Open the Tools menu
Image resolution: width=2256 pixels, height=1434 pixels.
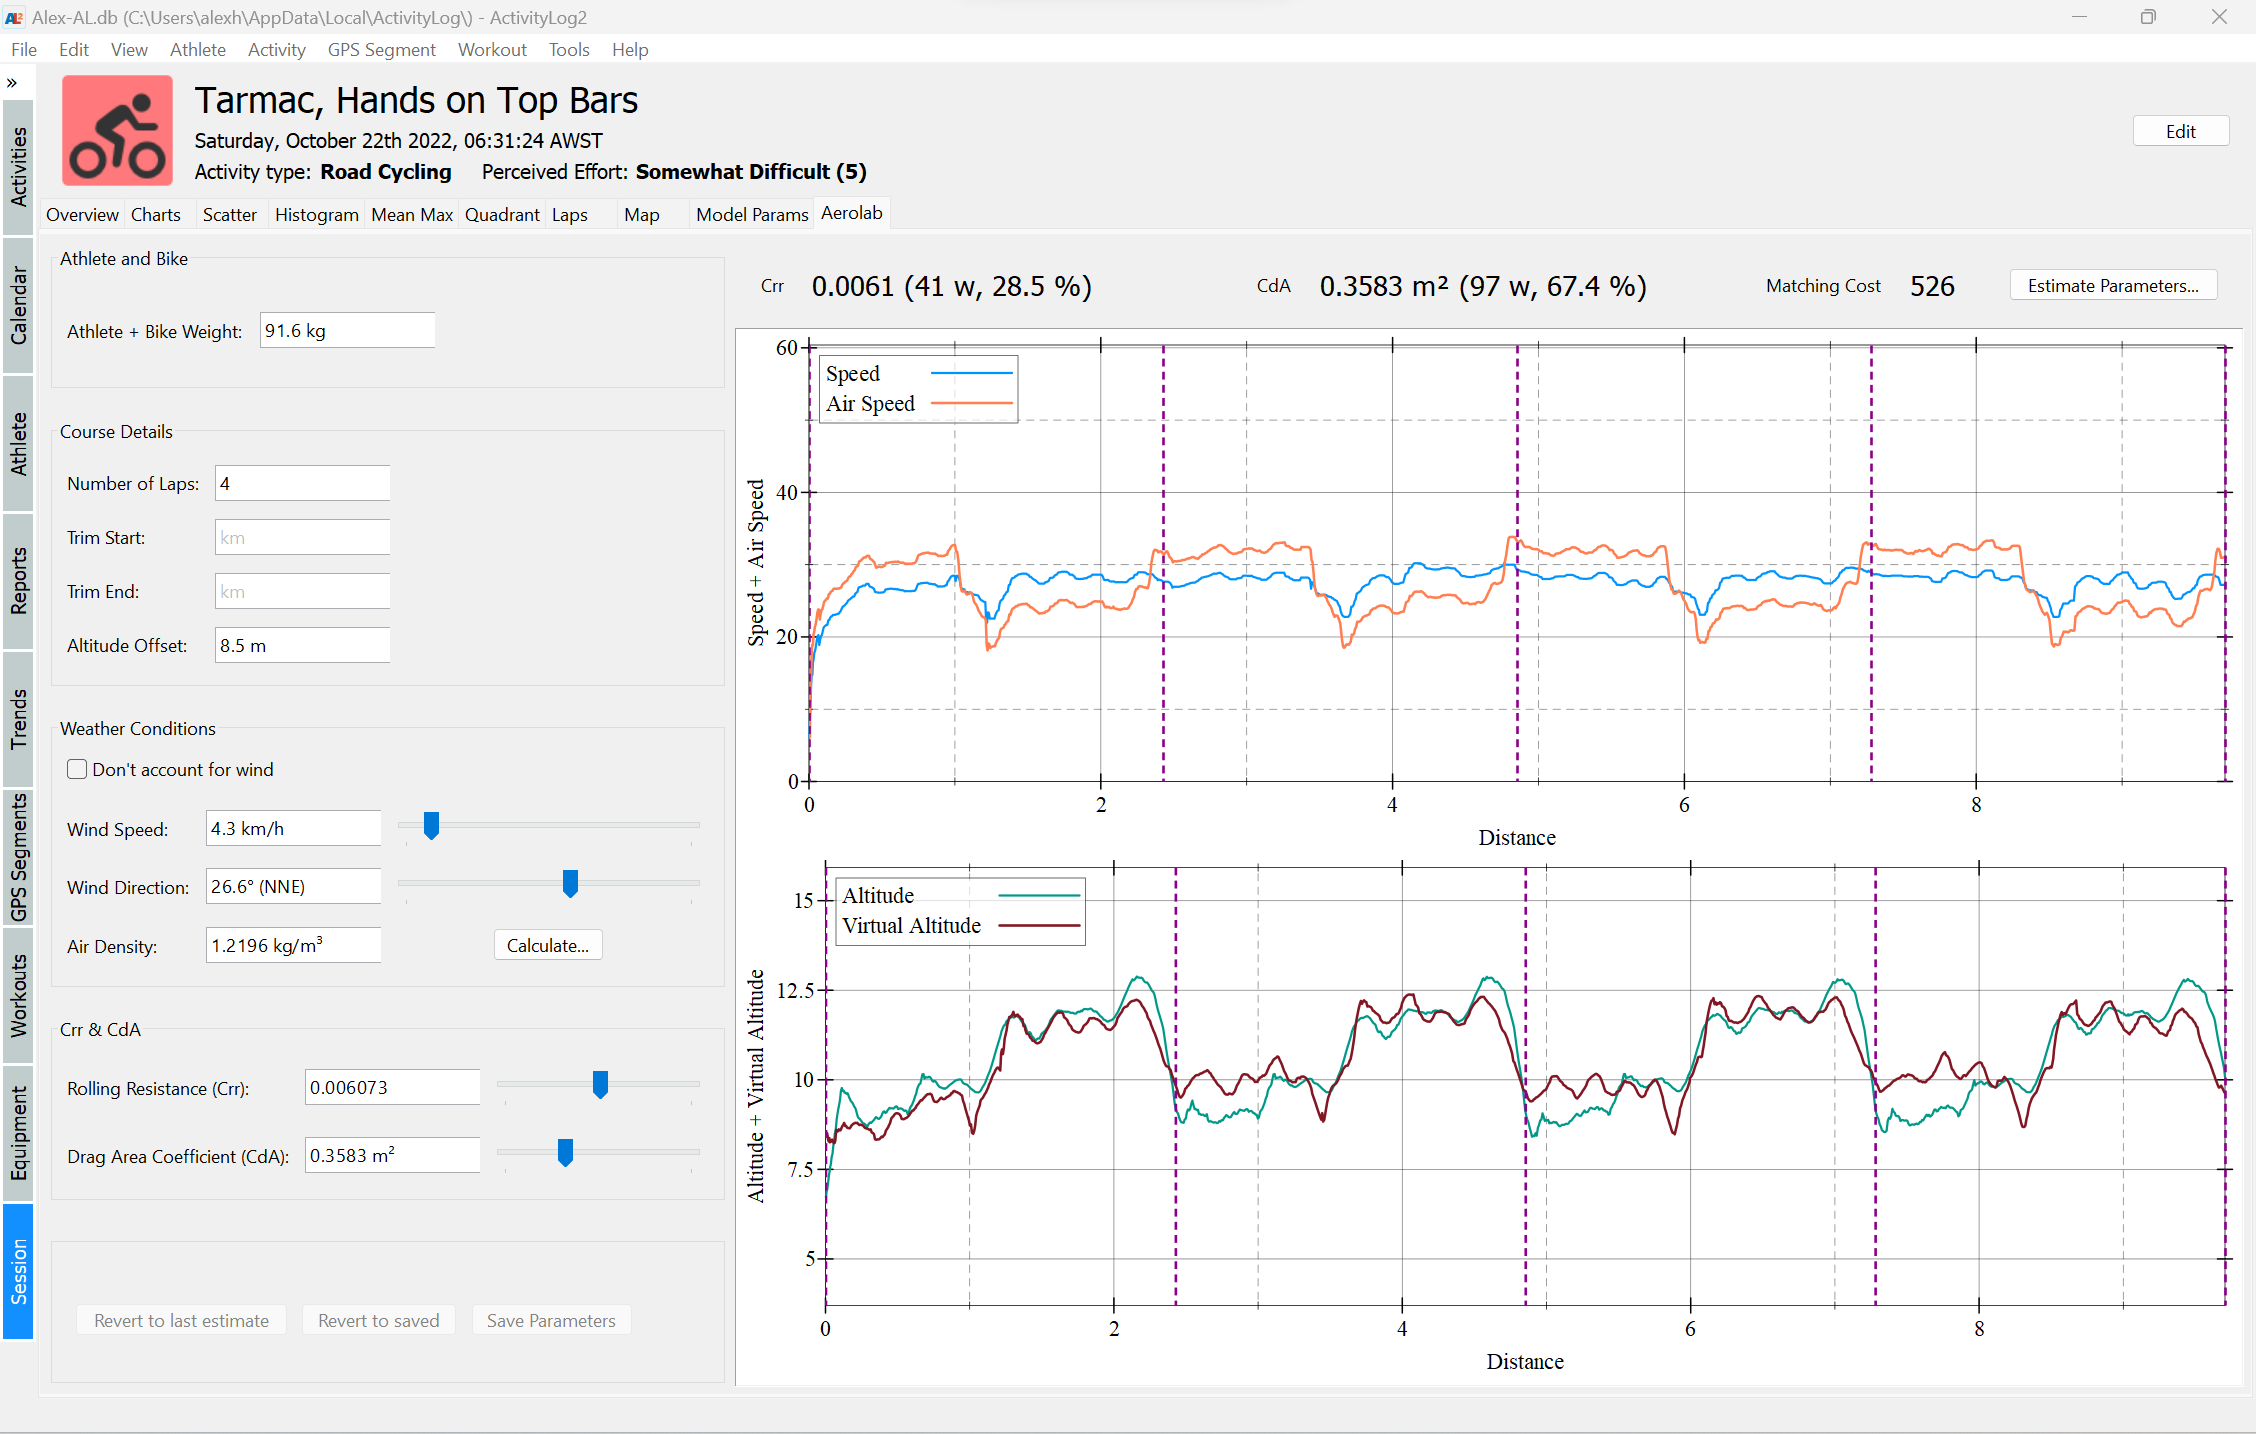(568, 49)
